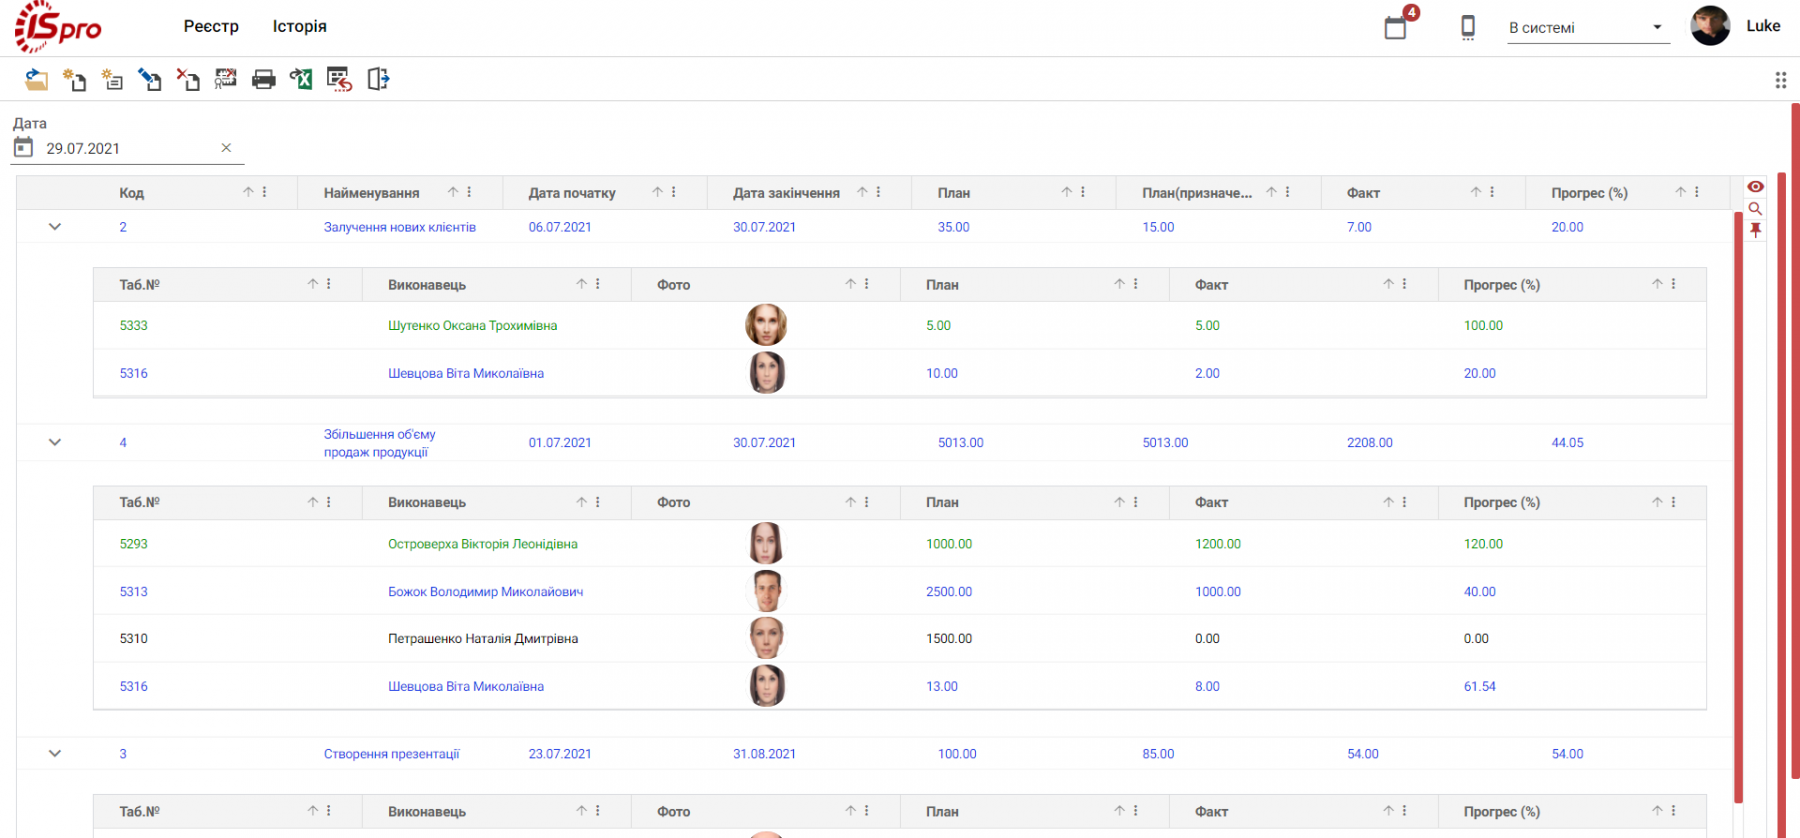Open link Залучення нових клієнтів

399,227
